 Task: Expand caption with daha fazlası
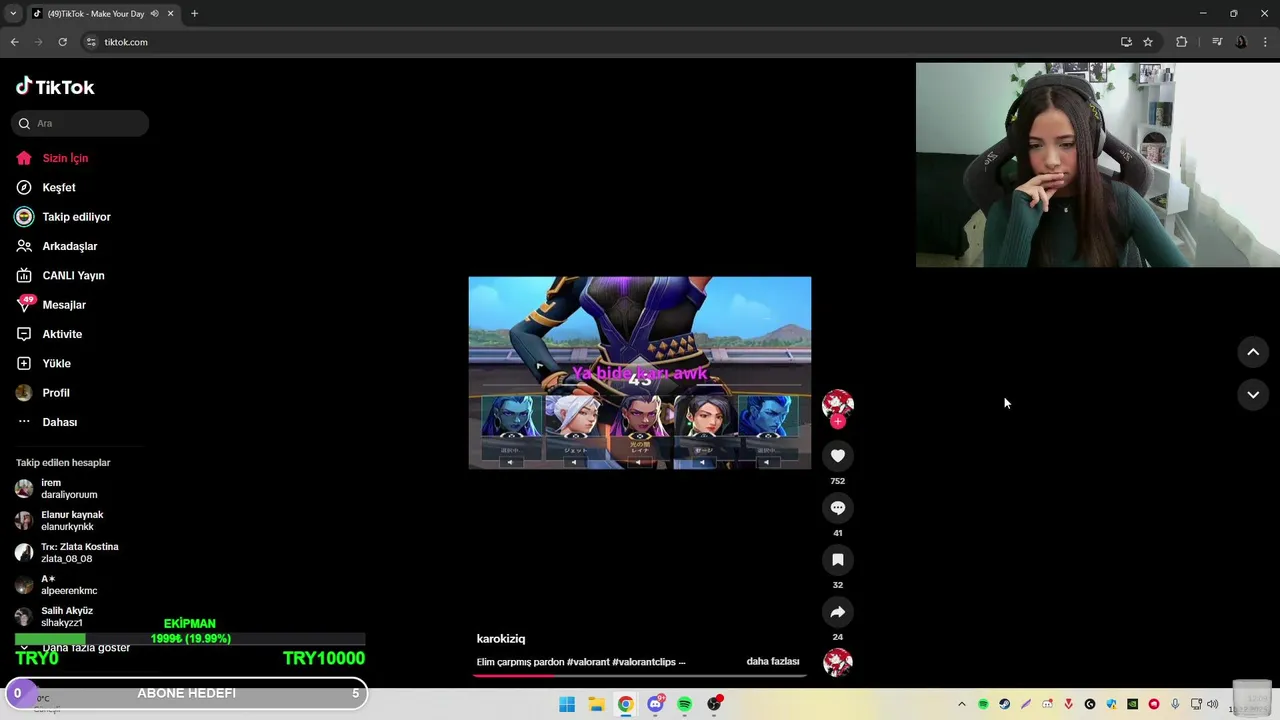[772, 662]
